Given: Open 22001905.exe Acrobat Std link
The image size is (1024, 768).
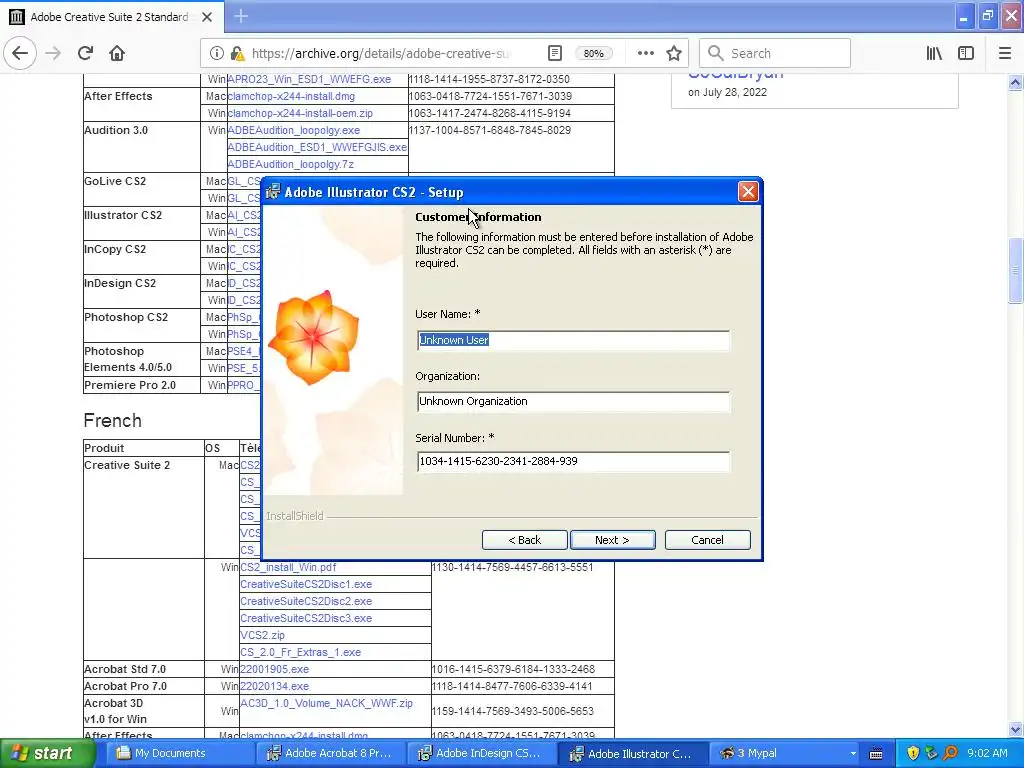Looking at the screenshot, I should [x=274, y=669].
